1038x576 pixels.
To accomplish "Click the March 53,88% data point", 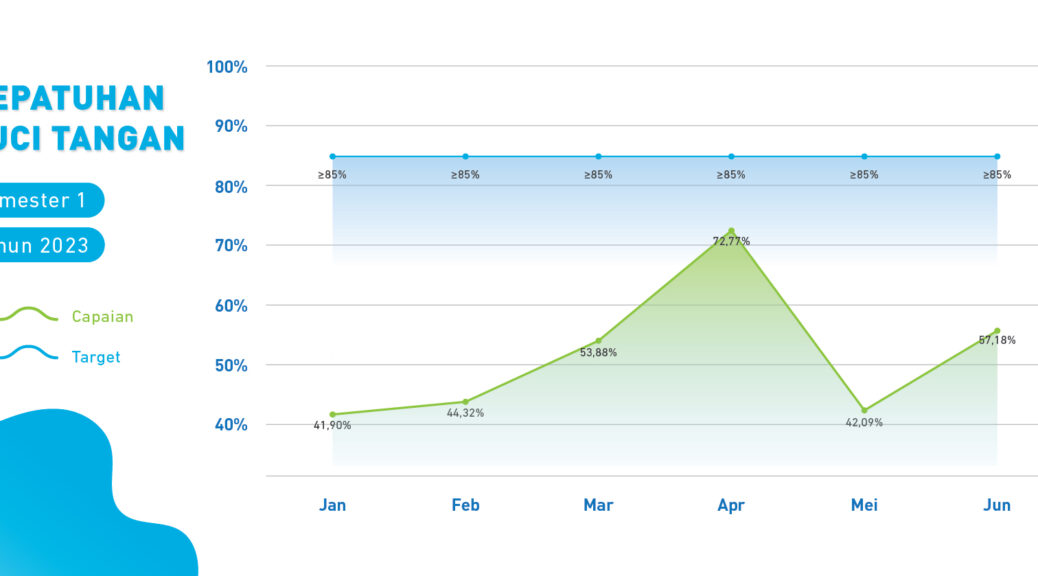I will (x=598, y=341).
